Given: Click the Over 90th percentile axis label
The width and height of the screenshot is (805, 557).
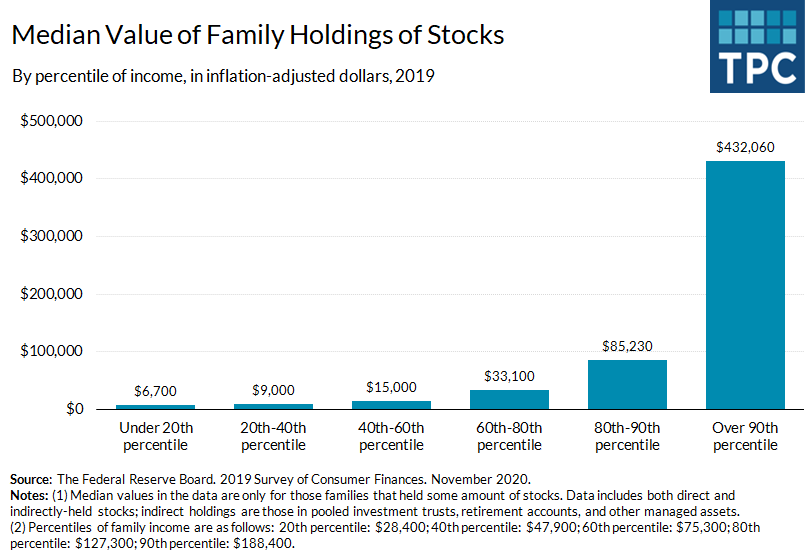Looking at the screenshot, I should (745, 436).
